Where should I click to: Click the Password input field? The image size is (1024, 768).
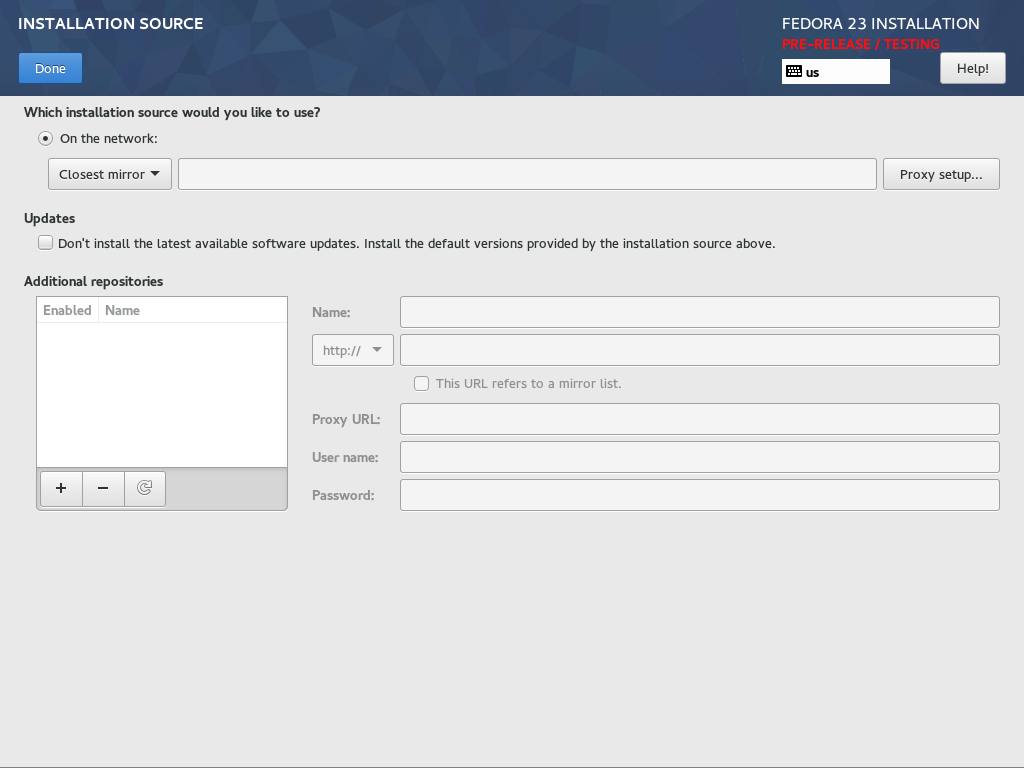(x=699, y=495)
